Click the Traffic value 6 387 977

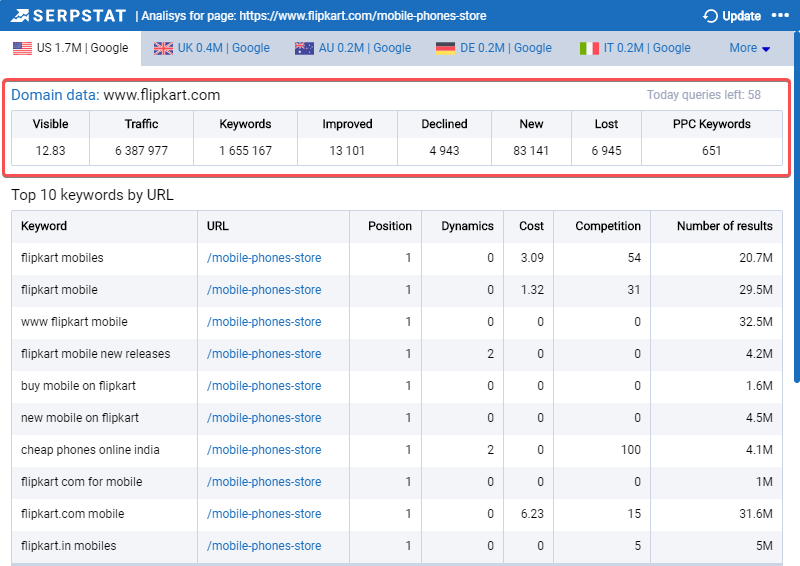tap(141, 151)
